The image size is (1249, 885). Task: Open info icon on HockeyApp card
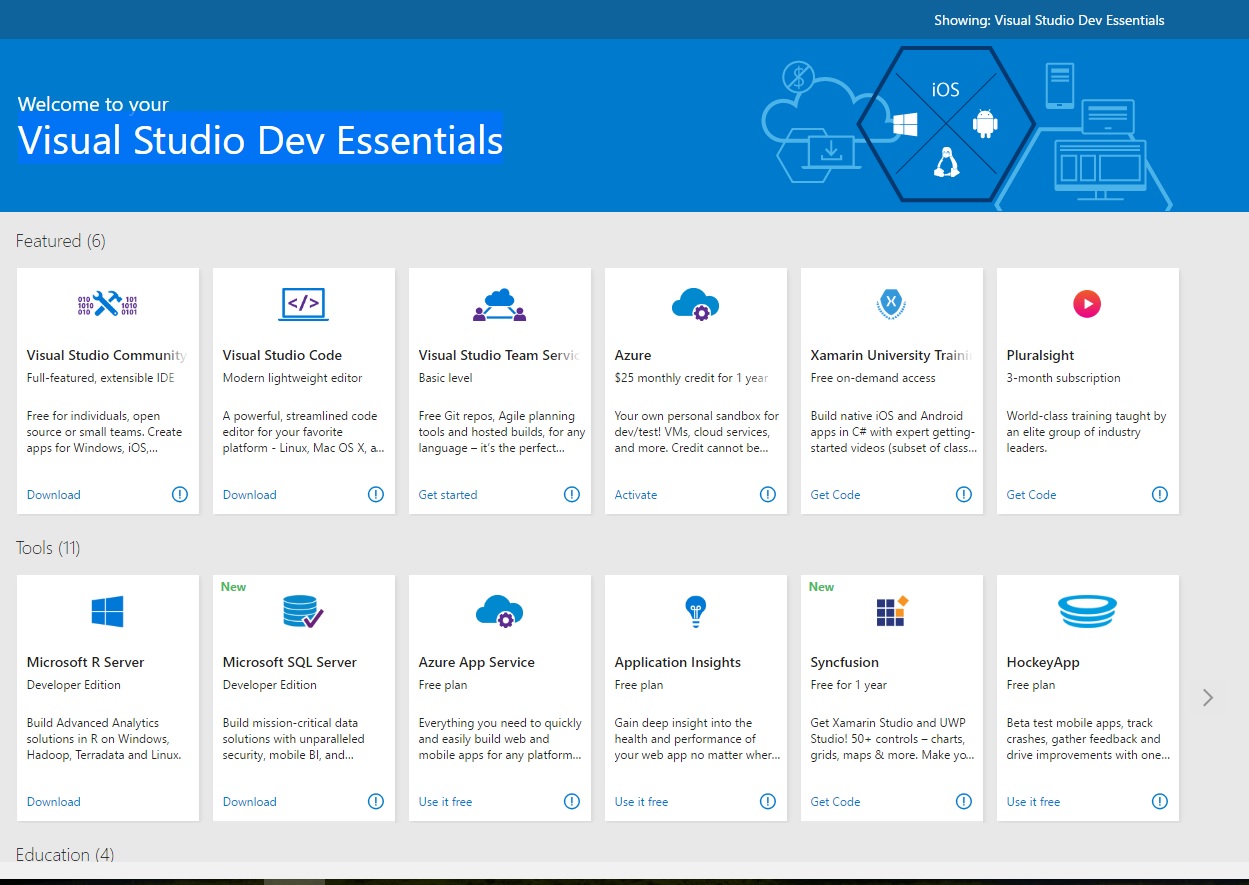[1160, 801]
